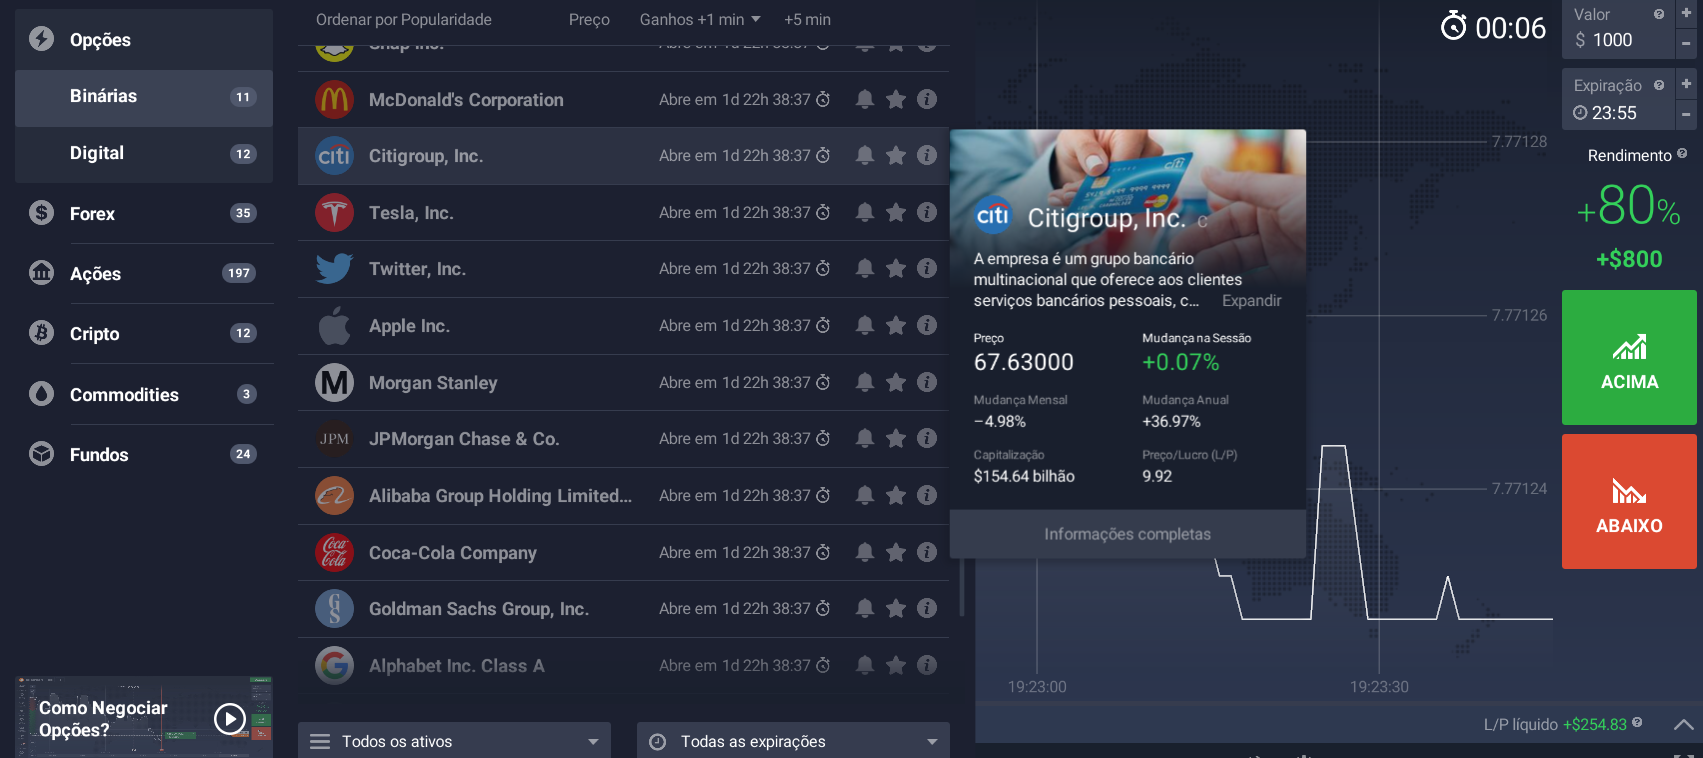Star Tesla, Inc. as a favorite
The height and width of the screenshot is (758, 1703).
click(896, 212)
